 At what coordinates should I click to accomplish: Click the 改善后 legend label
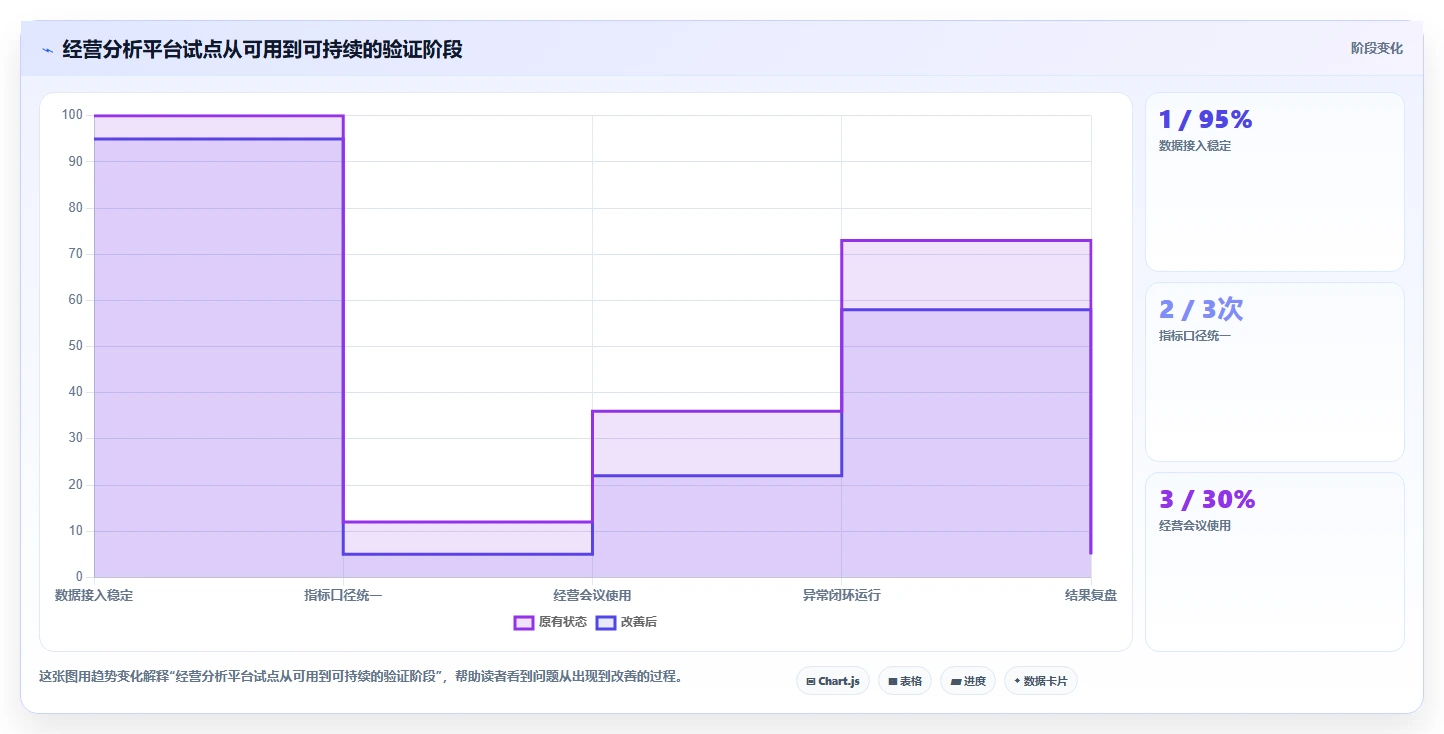point(639,622)
